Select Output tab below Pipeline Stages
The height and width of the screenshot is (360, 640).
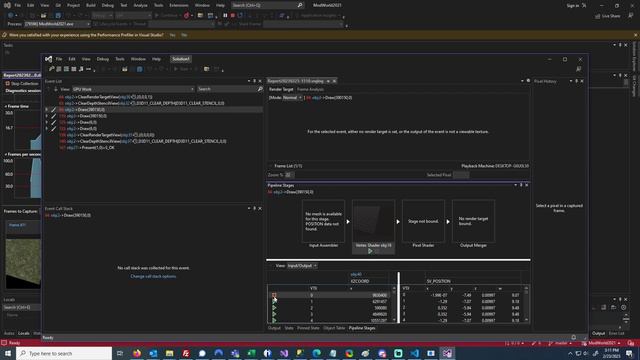click(274, 328)
